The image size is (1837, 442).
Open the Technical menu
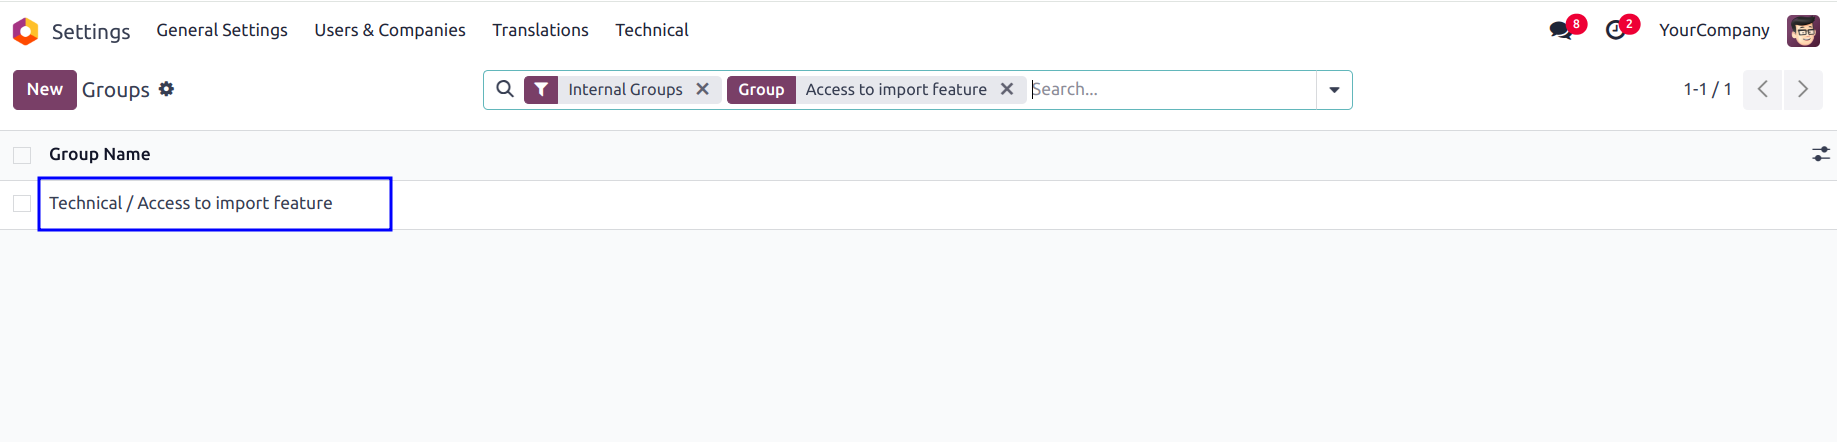652,30
